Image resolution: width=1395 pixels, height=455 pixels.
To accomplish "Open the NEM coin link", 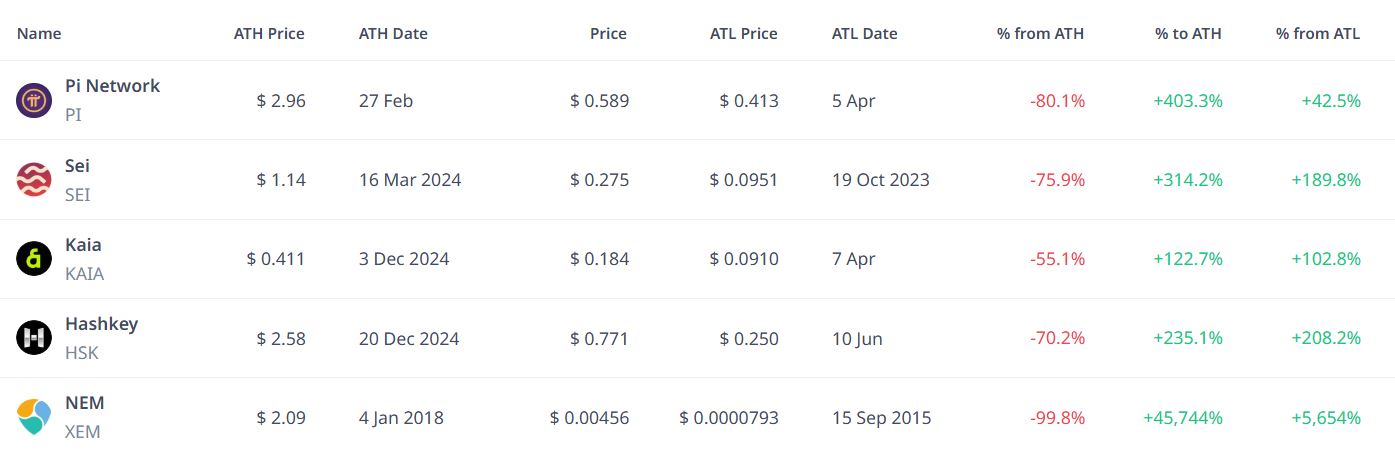I will pyautogui.click(x=84, y=402).
